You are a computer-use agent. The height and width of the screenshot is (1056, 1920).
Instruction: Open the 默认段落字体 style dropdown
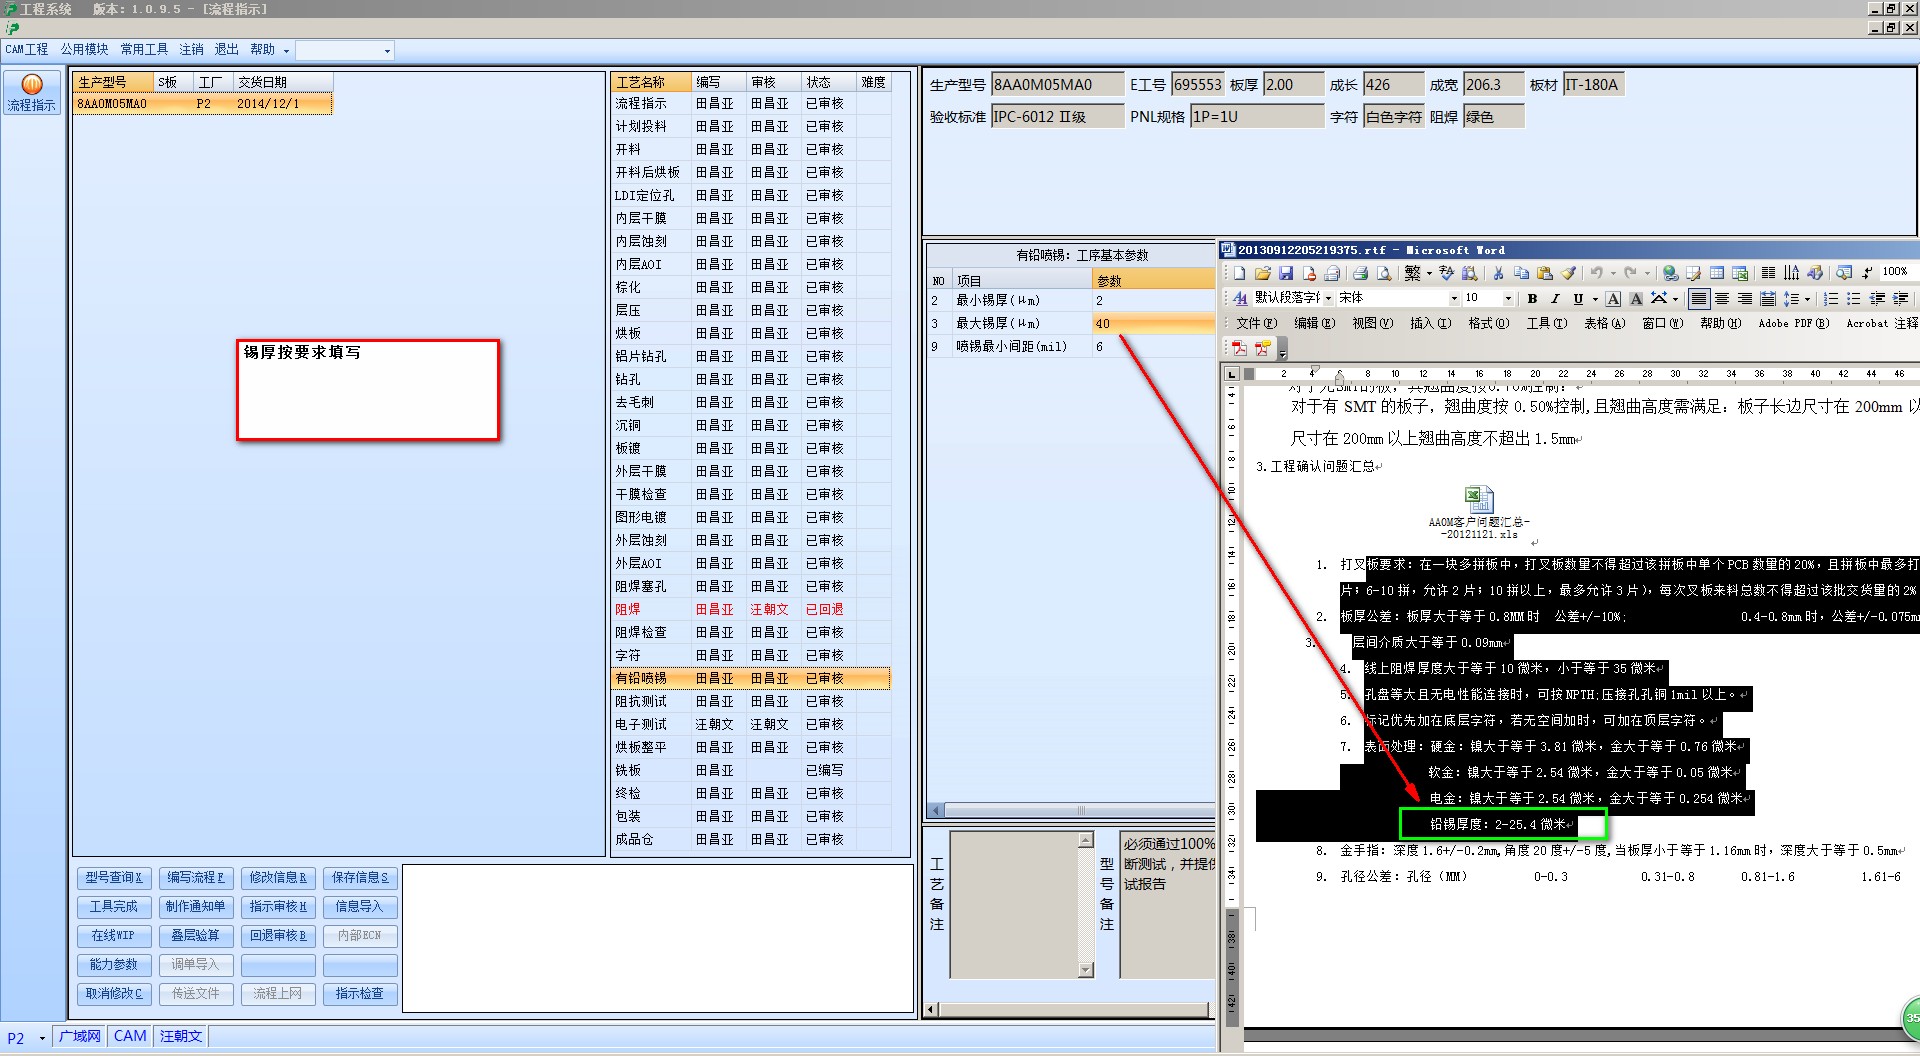(x=1328, y=298)
